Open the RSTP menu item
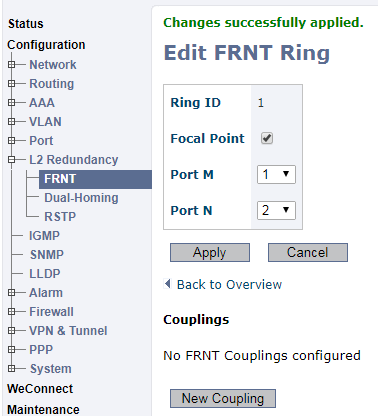Viewport: 378px width, 416px height. coord(60,217)
